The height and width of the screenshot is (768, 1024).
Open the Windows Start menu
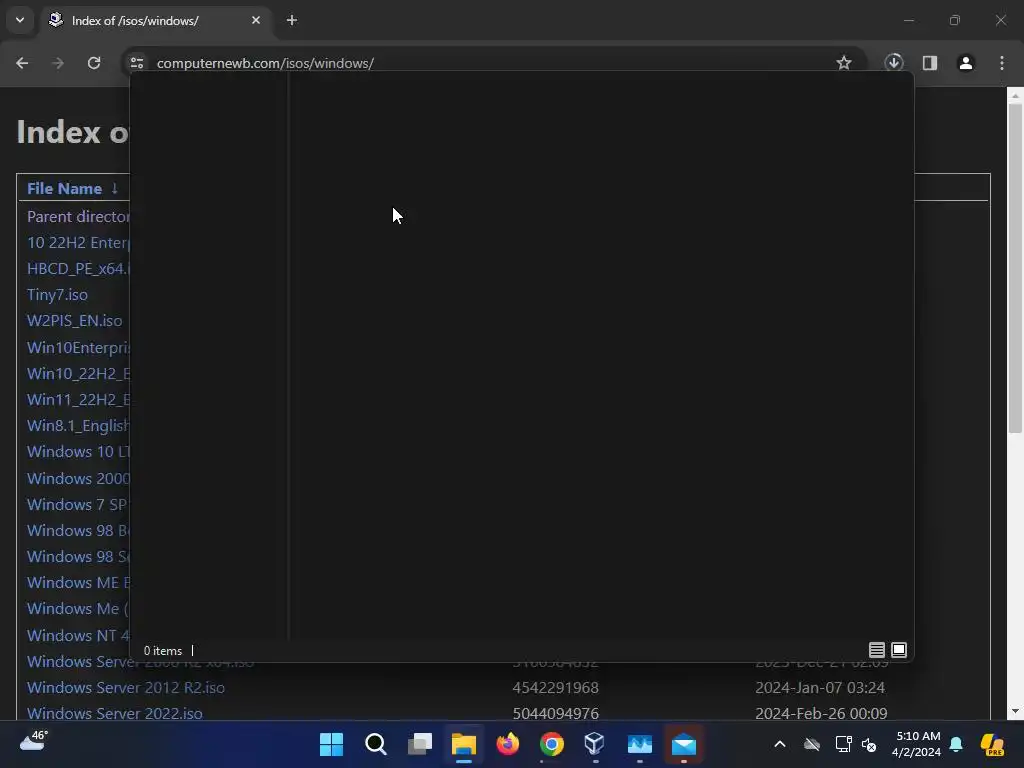[332, 744]
